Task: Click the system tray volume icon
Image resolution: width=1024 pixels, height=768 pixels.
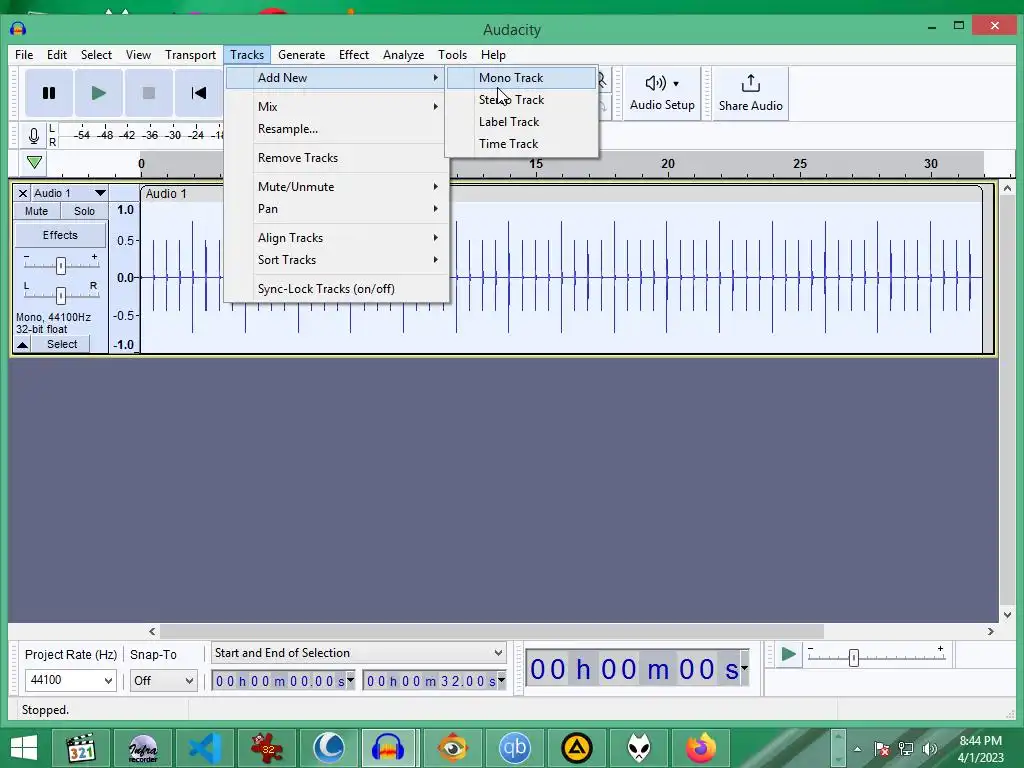Action: [930, 748]
